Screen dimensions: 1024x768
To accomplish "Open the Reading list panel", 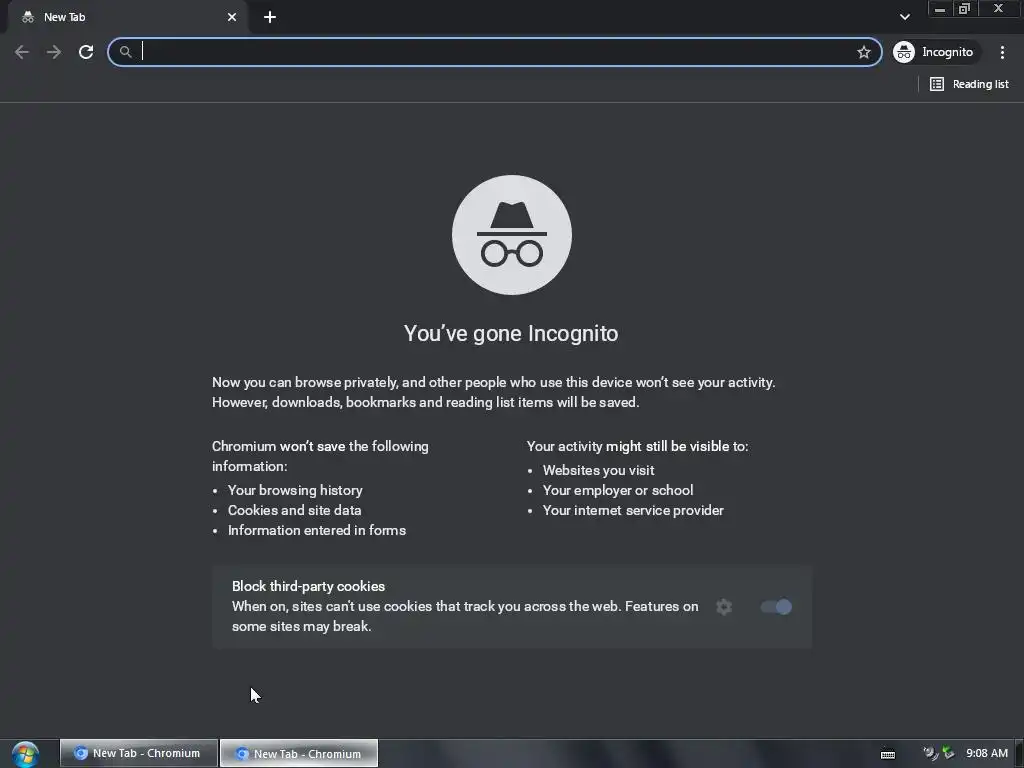I will 969,84.
